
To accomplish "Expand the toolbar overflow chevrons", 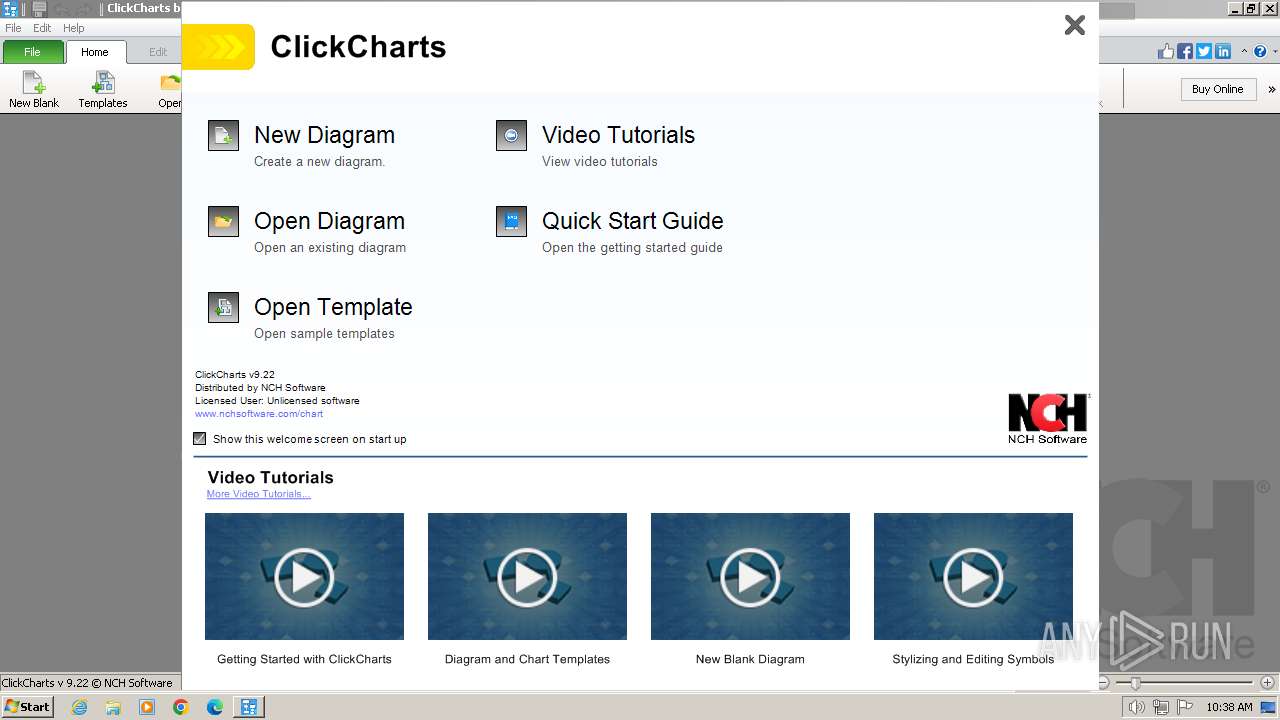I will [x=1272, y=89].
